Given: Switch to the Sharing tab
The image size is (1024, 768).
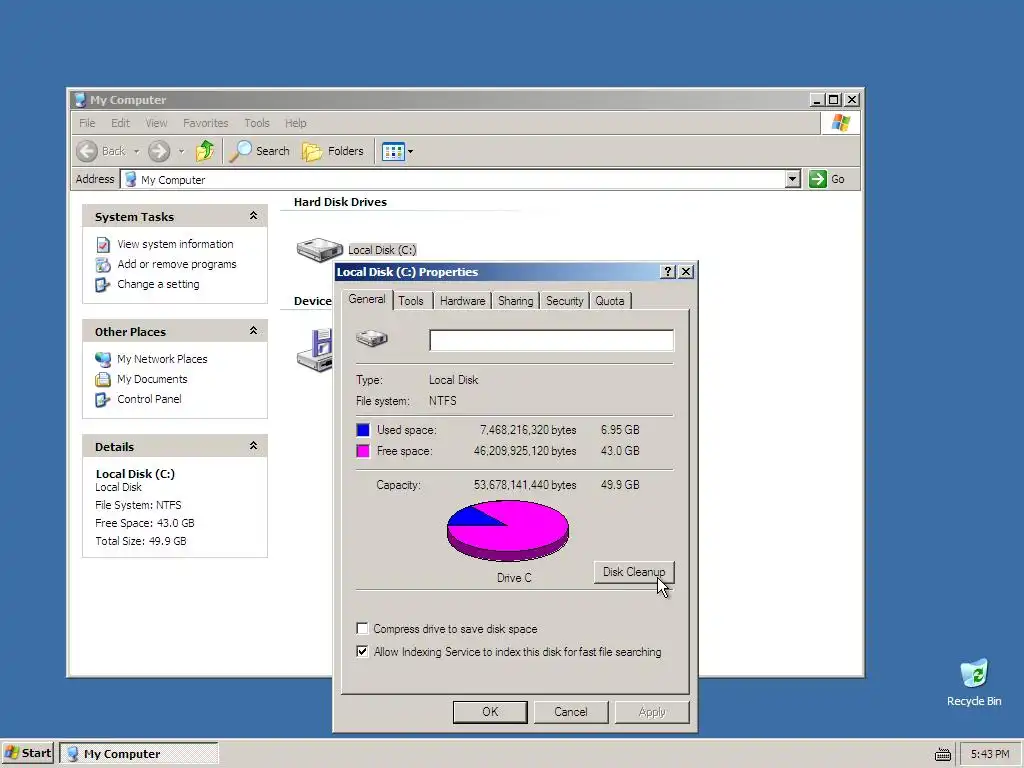Looking at the screenshot, I should click(x=515, y=301).
